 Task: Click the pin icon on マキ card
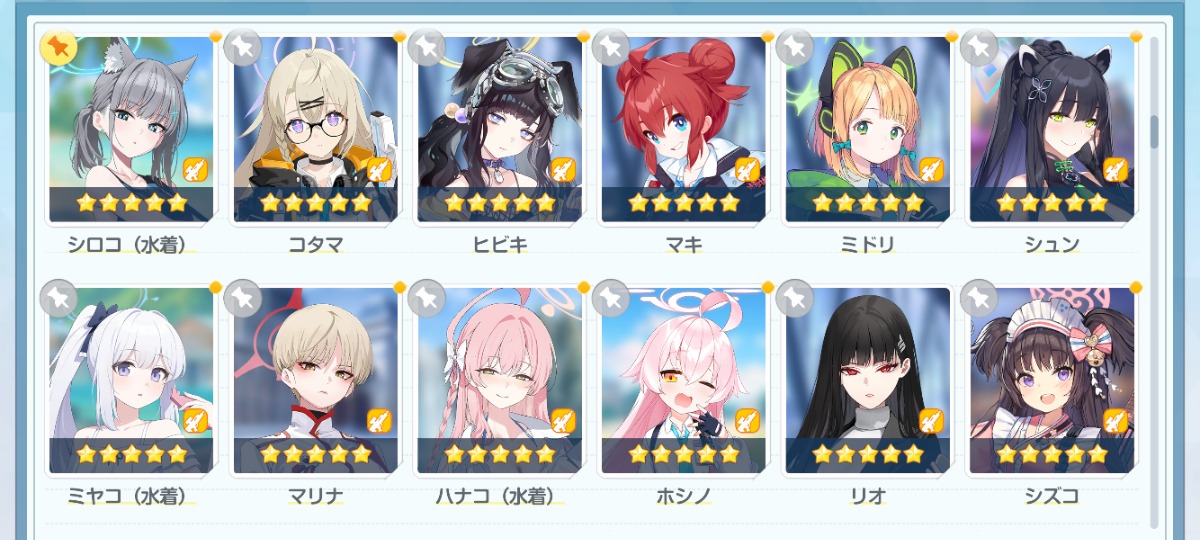tap(610, 47)
